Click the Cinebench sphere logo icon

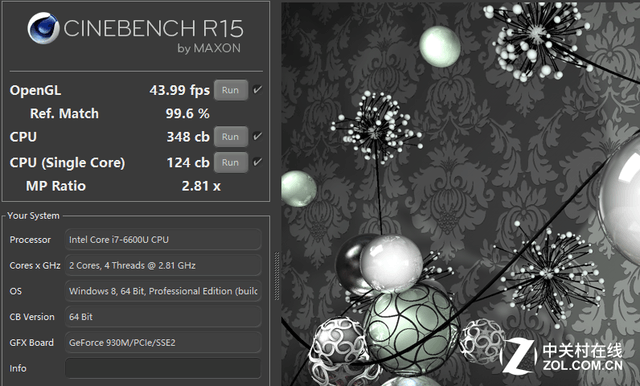click(x=43, y=28)
